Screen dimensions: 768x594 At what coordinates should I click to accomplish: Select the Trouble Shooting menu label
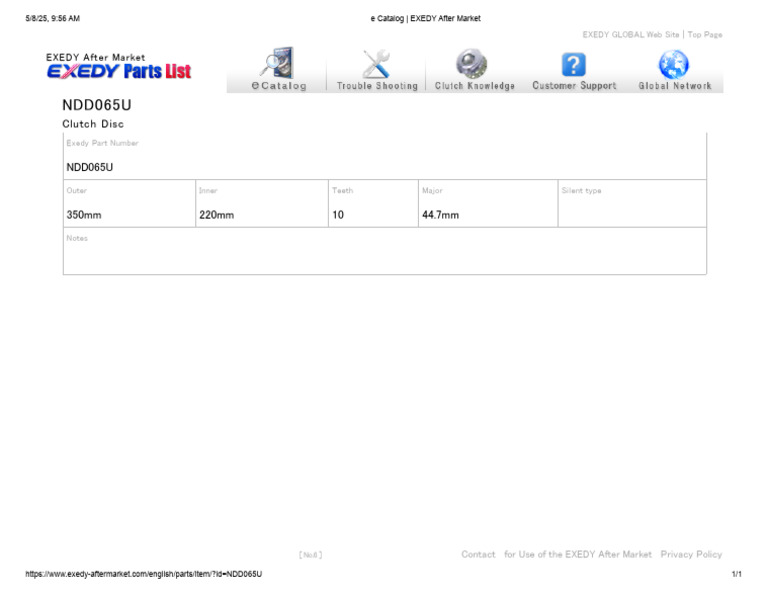(377, 86)
